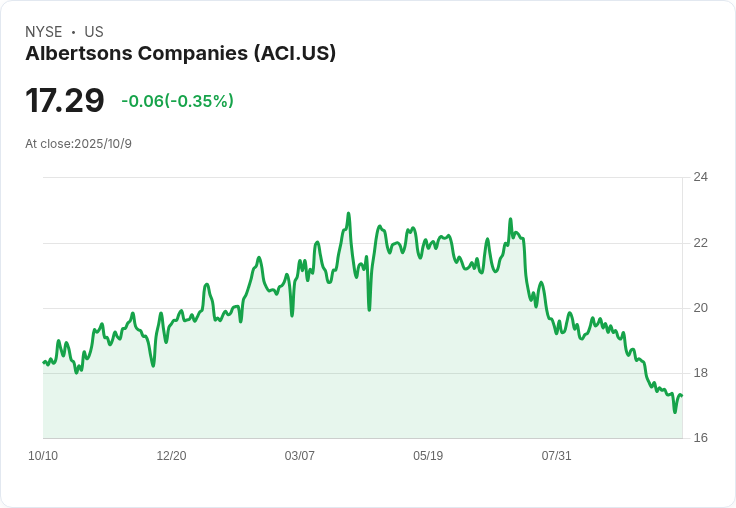The image size is (736, 508).
Task: Click the highest peak of the price line
Action: point(348,213)
